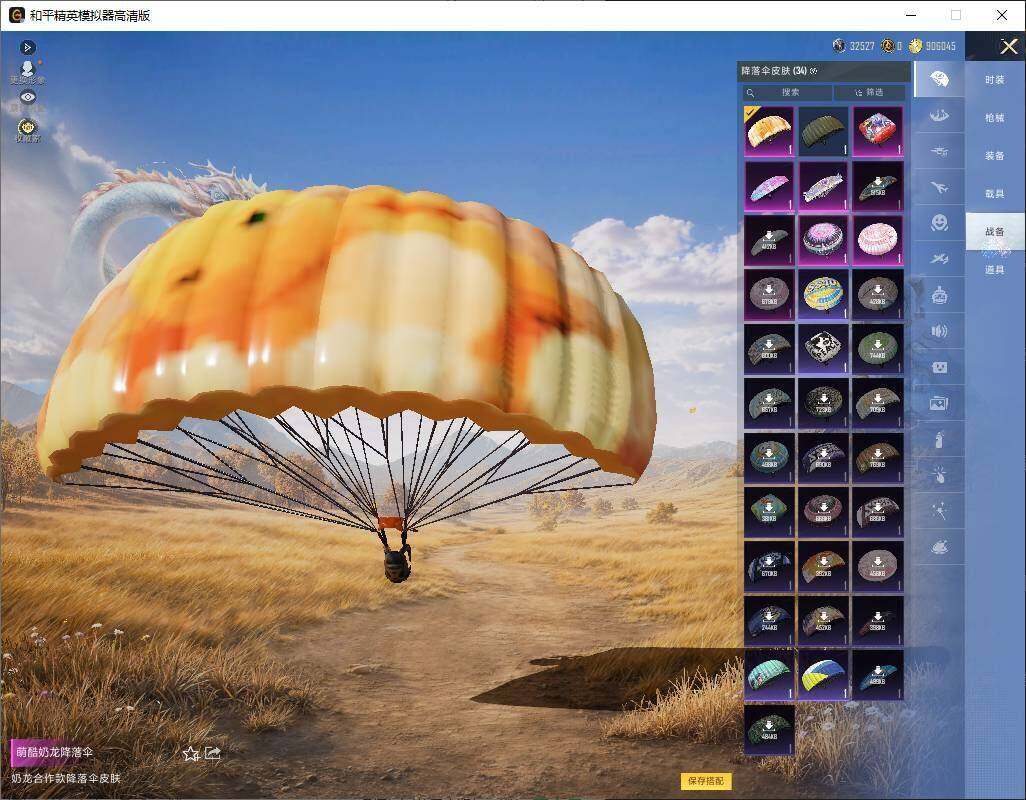The height and width of the screenshot is (800, 1026).
Task: Click the share arrow icon near skin name
Action: coord(213,753)
